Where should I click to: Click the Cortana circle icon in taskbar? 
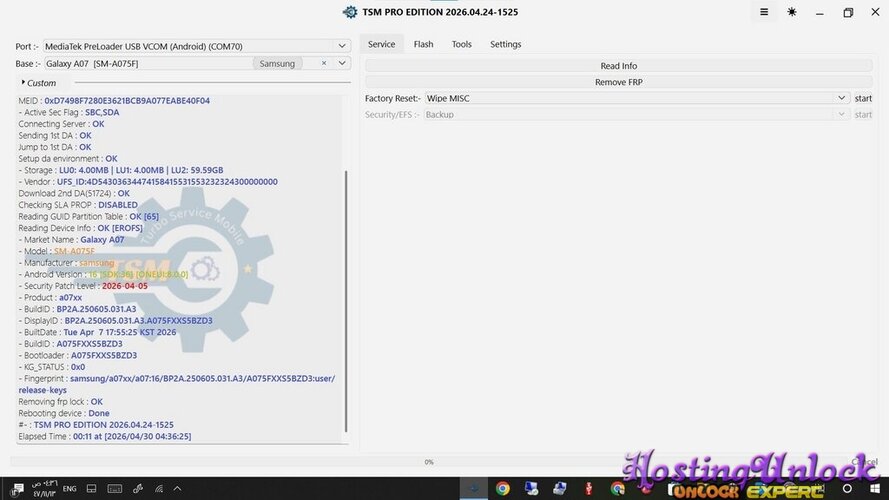(x=847, y=489)
